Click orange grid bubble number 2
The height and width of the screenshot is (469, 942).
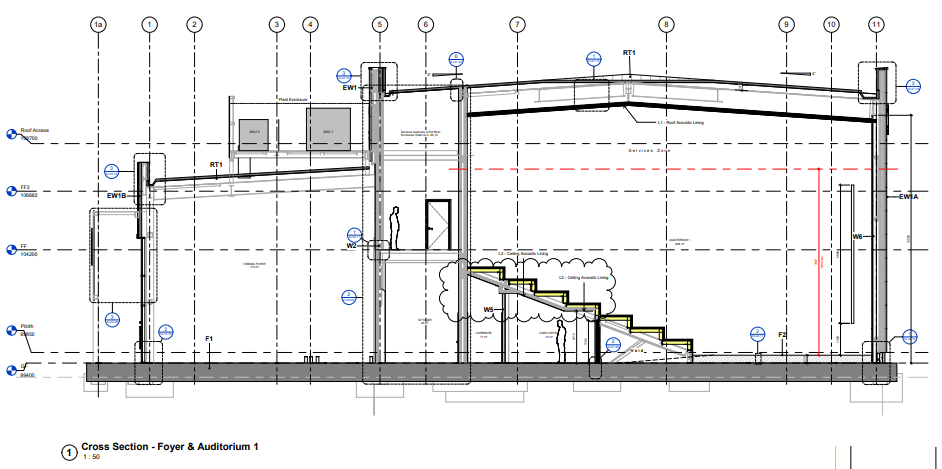coord(194,23)
